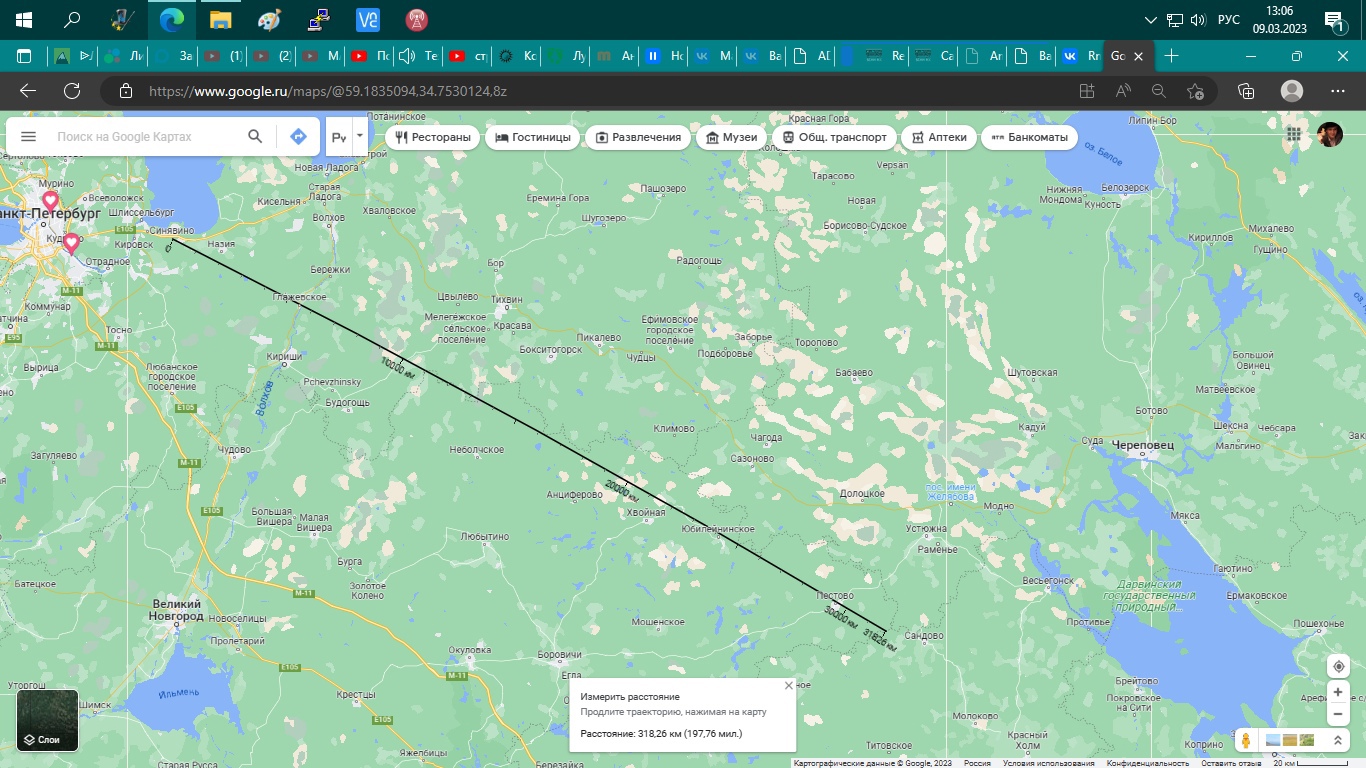Center map on my location
This screenshot has height=768, width=1366.
coord(1338,667)
